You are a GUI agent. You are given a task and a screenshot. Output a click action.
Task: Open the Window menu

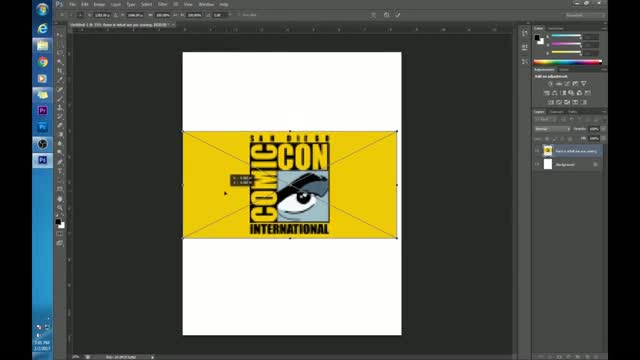[206, 4]
